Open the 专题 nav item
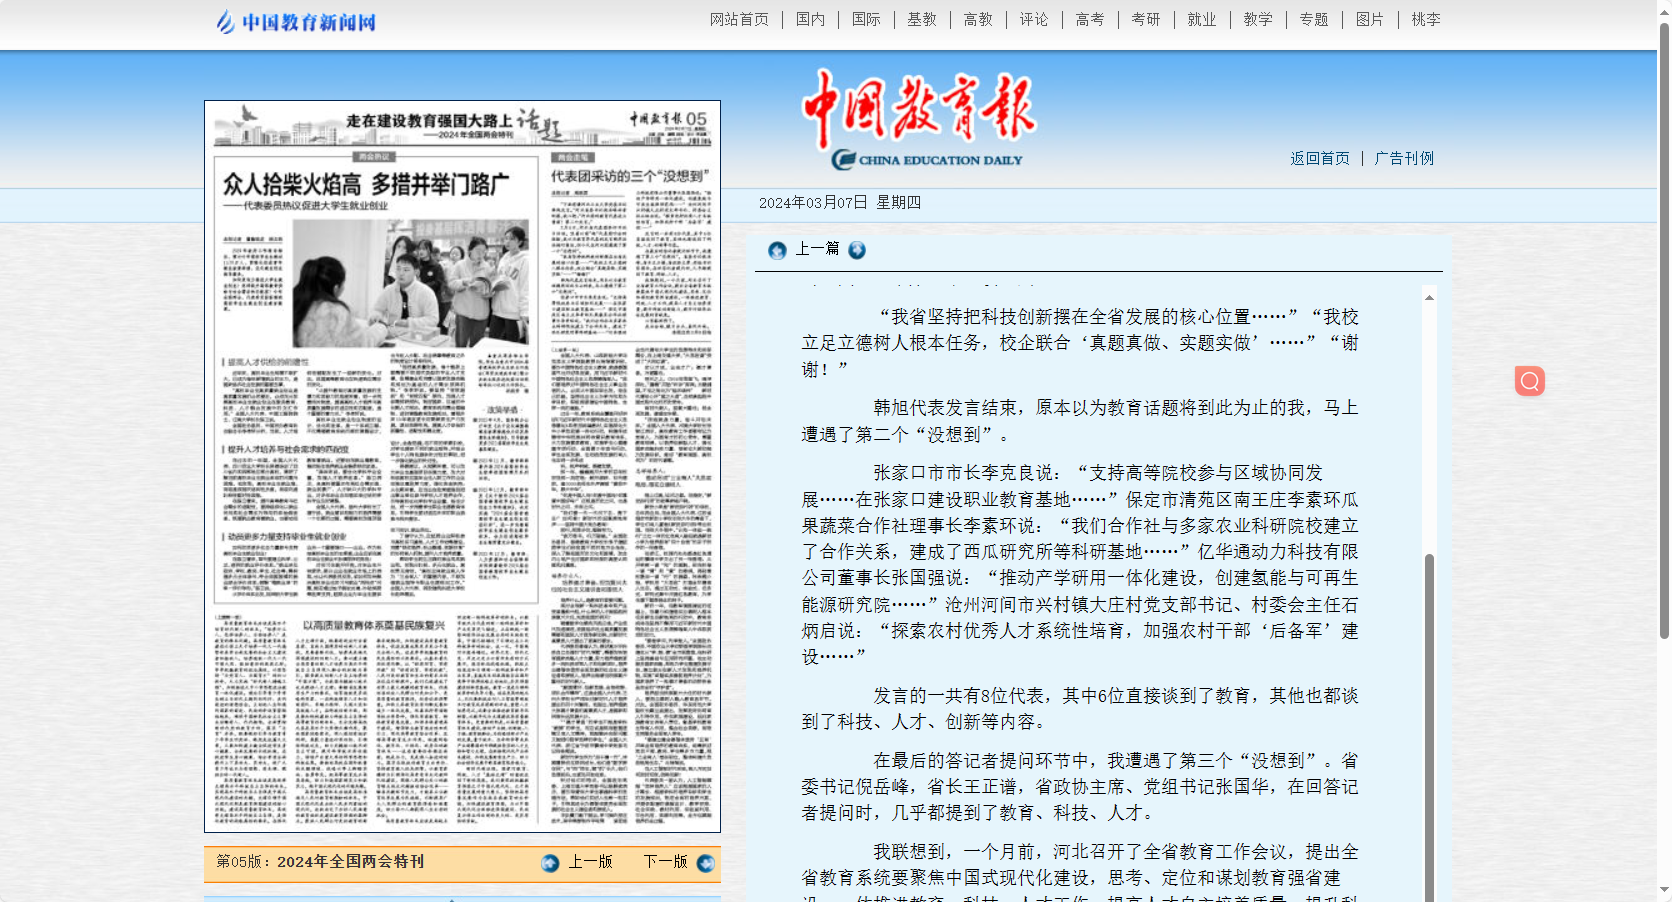The image size is (1672, 902). 1314,19
